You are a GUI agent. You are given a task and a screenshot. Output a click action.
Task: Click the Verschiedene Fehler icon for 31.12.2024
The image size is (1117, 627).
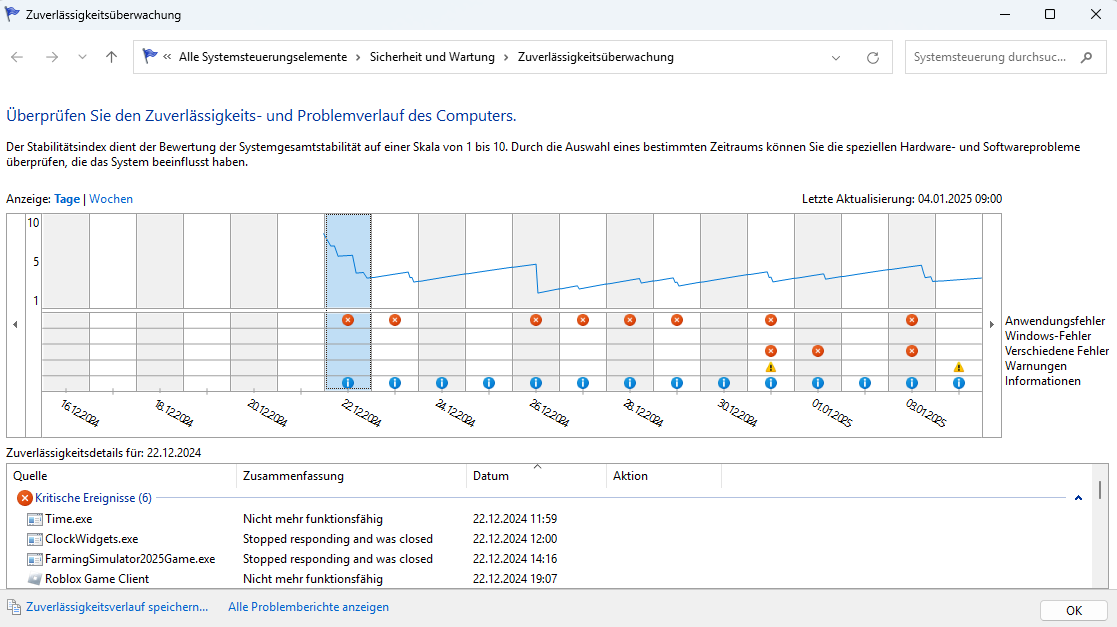pyautogui.click(x=771, y=351)
